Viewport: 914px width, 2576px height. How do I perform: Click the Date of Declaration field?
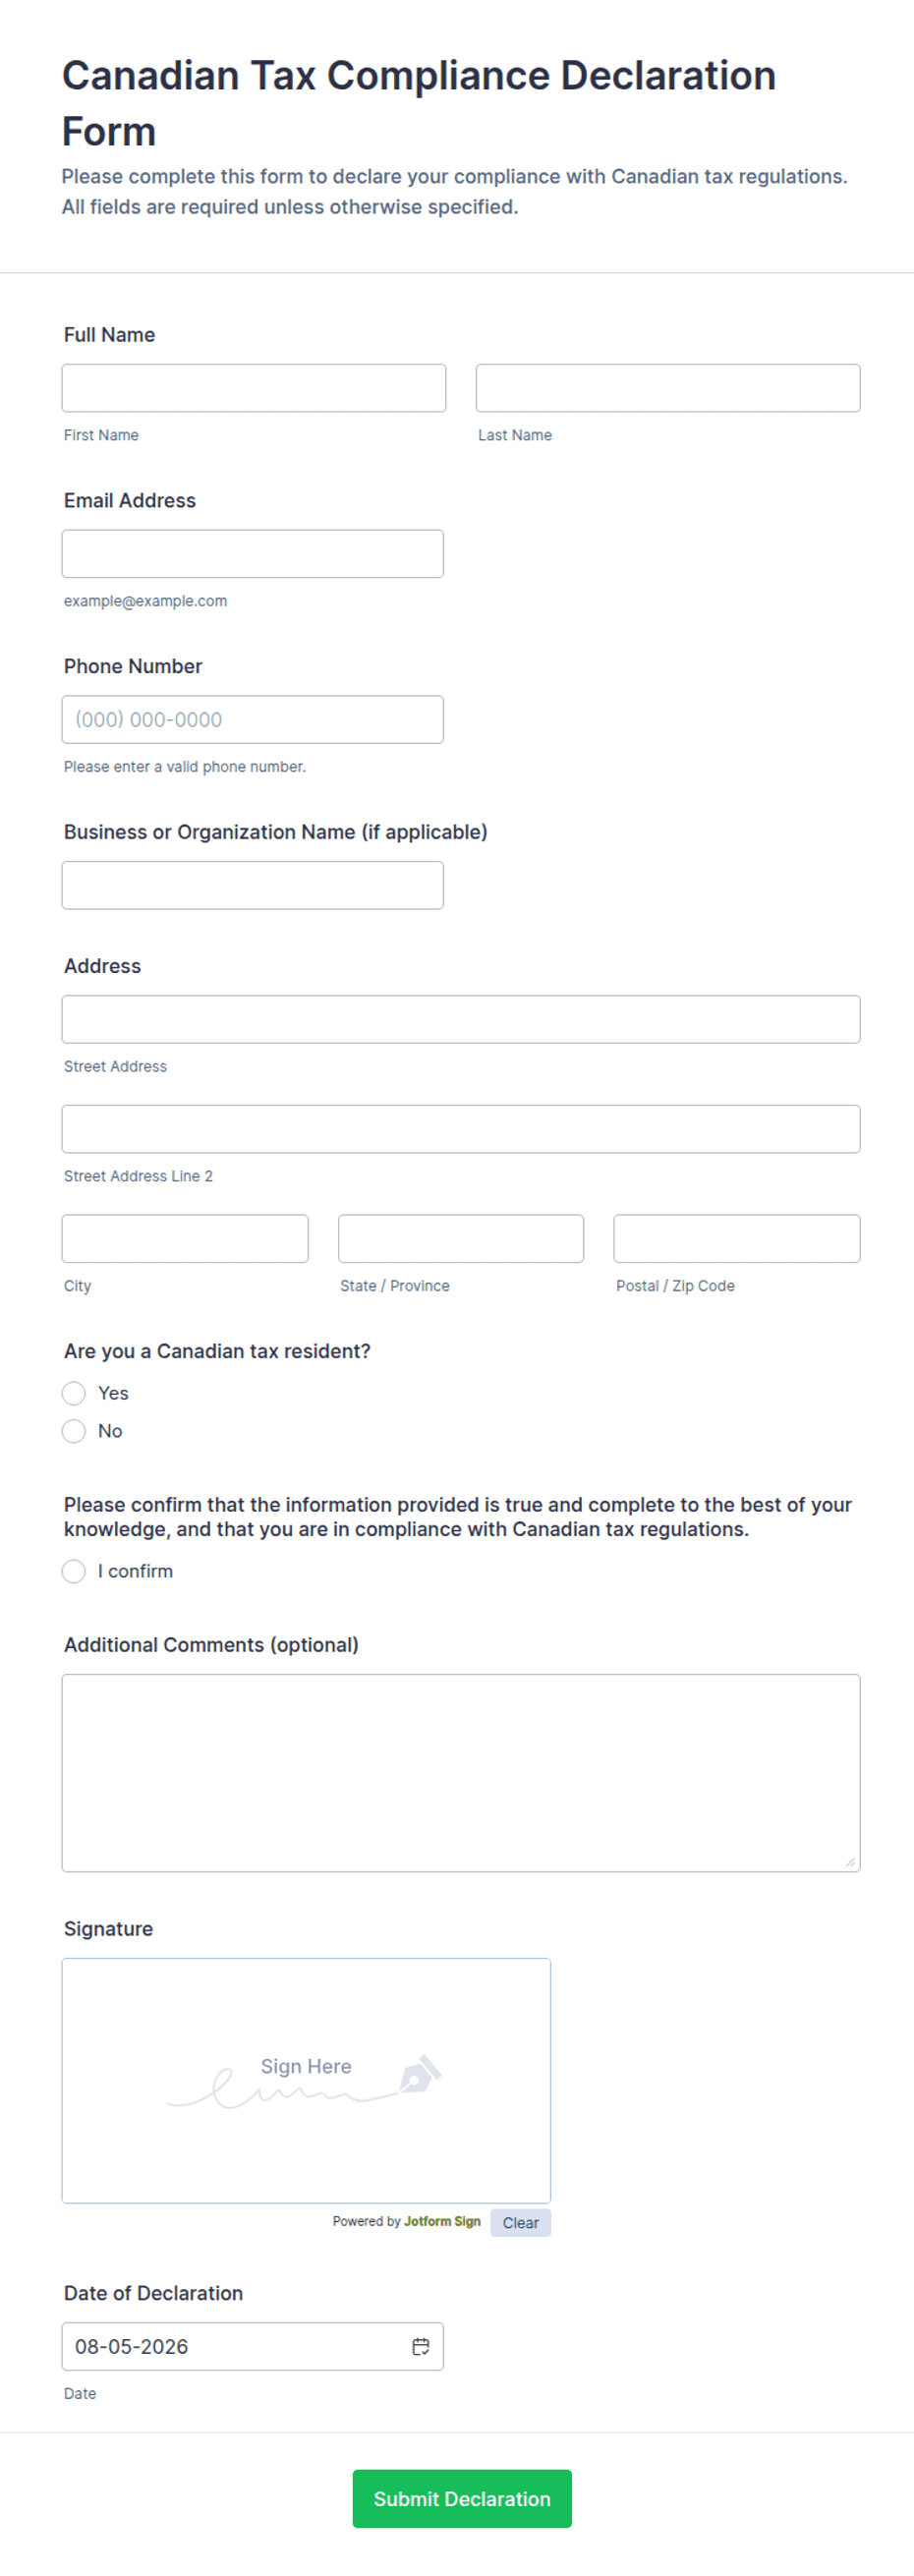[253, 2346]
